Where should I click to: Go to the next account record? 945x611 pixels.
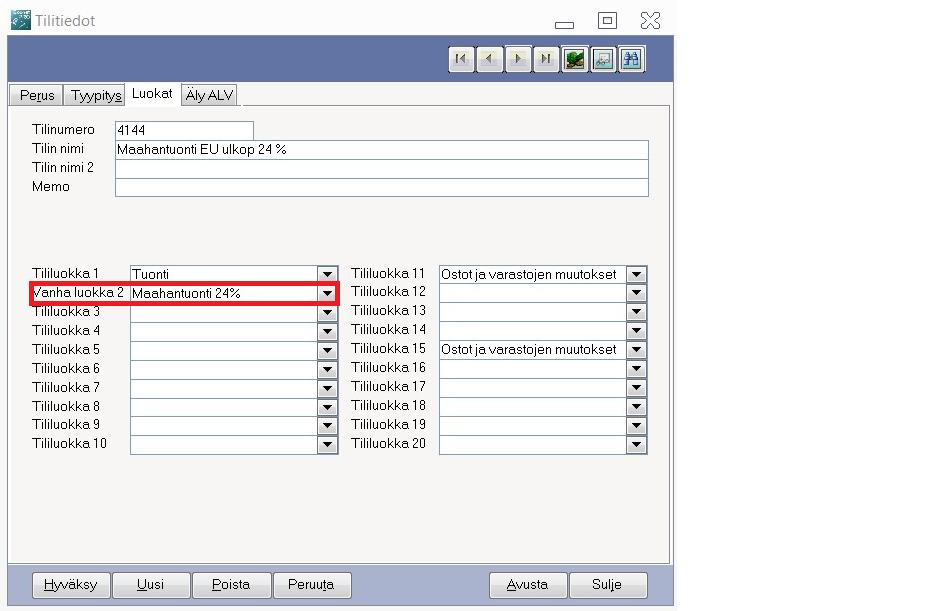pyautogui.click(x=518, y=59)
